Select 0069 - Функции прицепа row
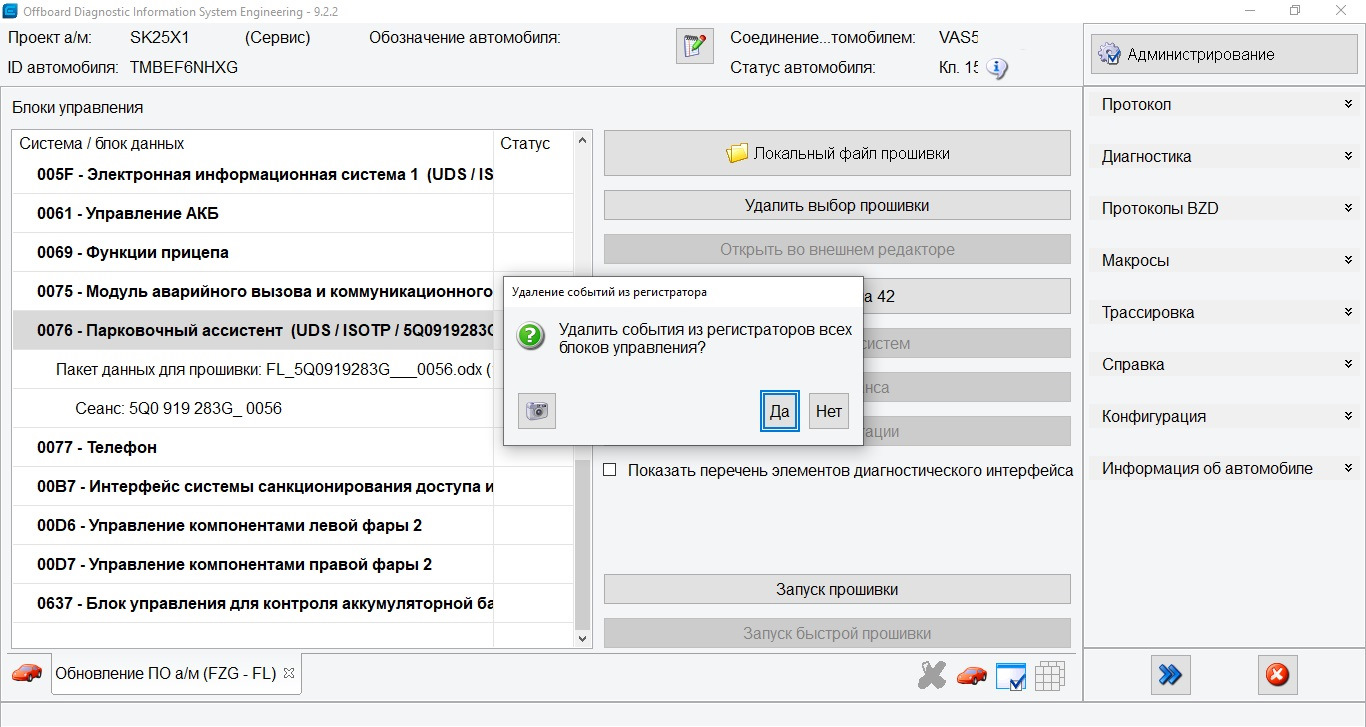1366x727 pixels. click(293, 252)
